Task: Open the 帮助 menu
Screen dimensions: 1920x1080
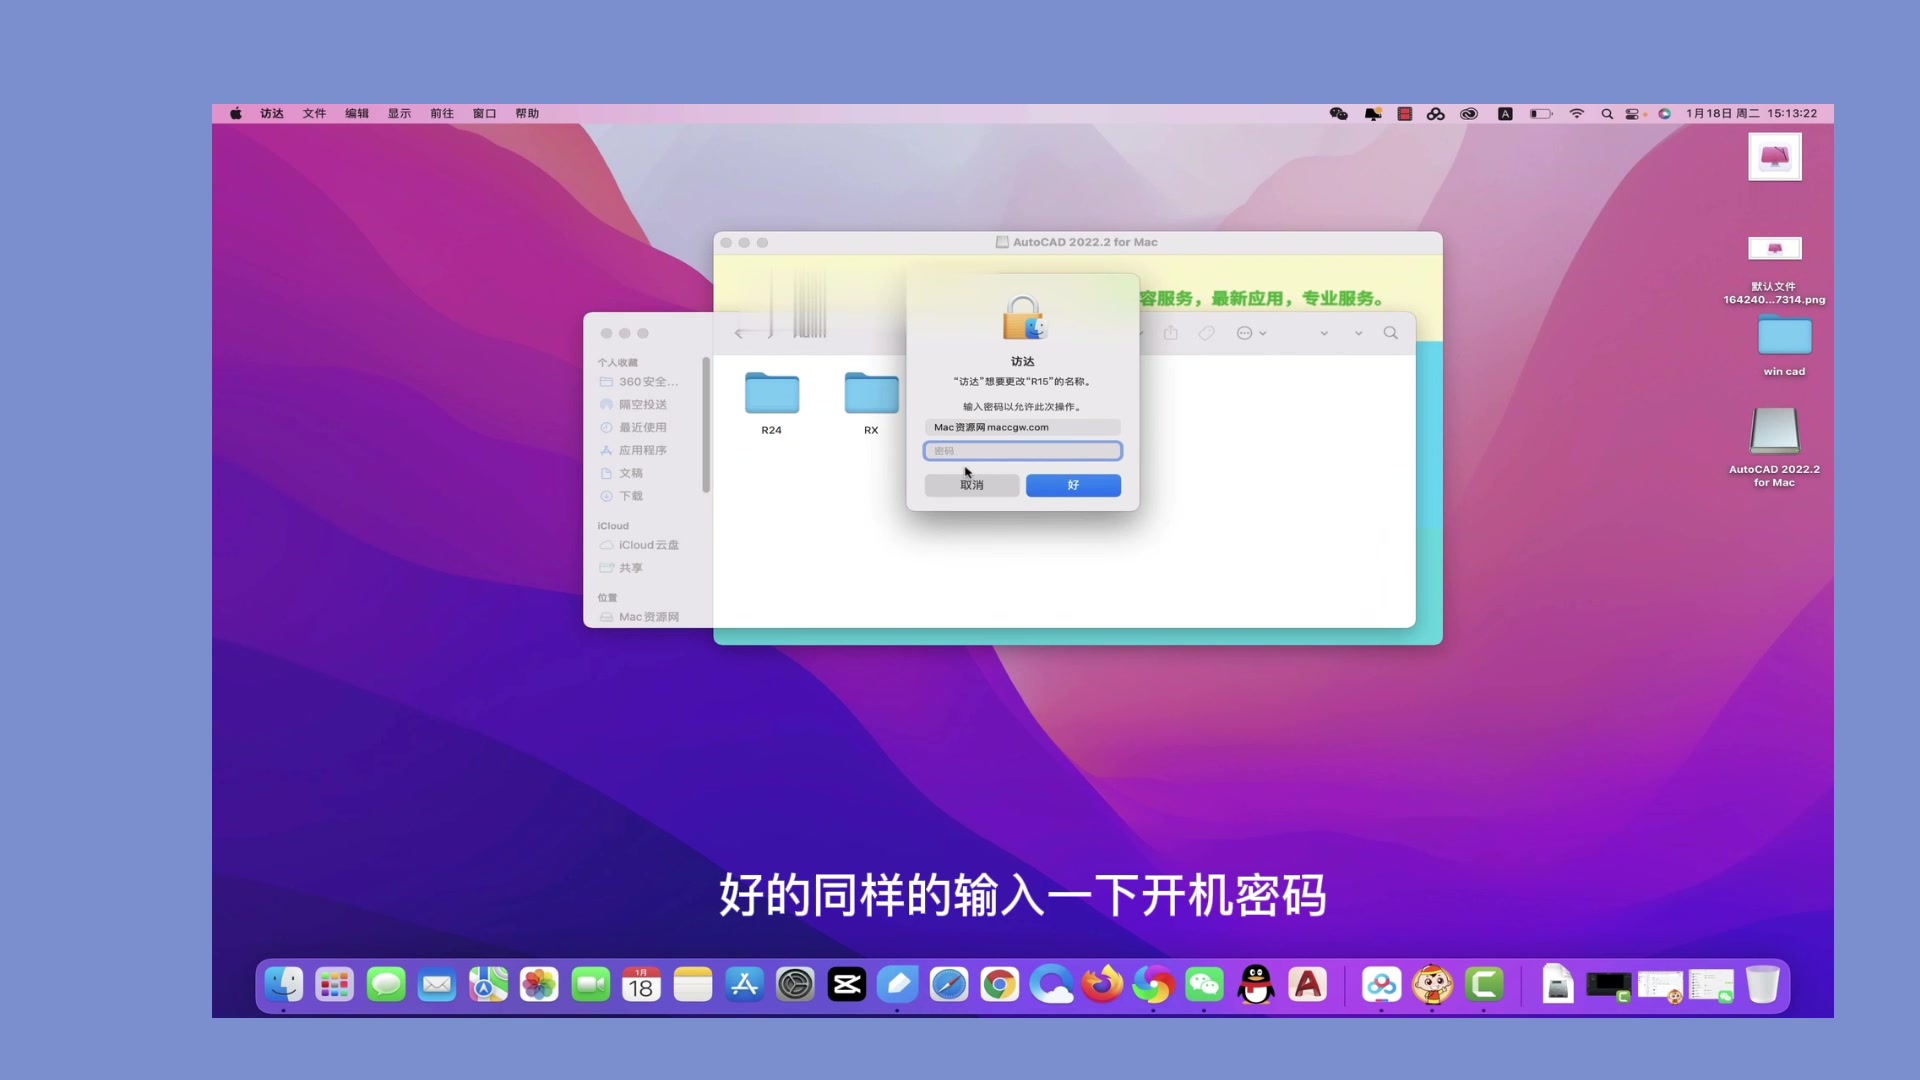Action: (x=527, y=114)
